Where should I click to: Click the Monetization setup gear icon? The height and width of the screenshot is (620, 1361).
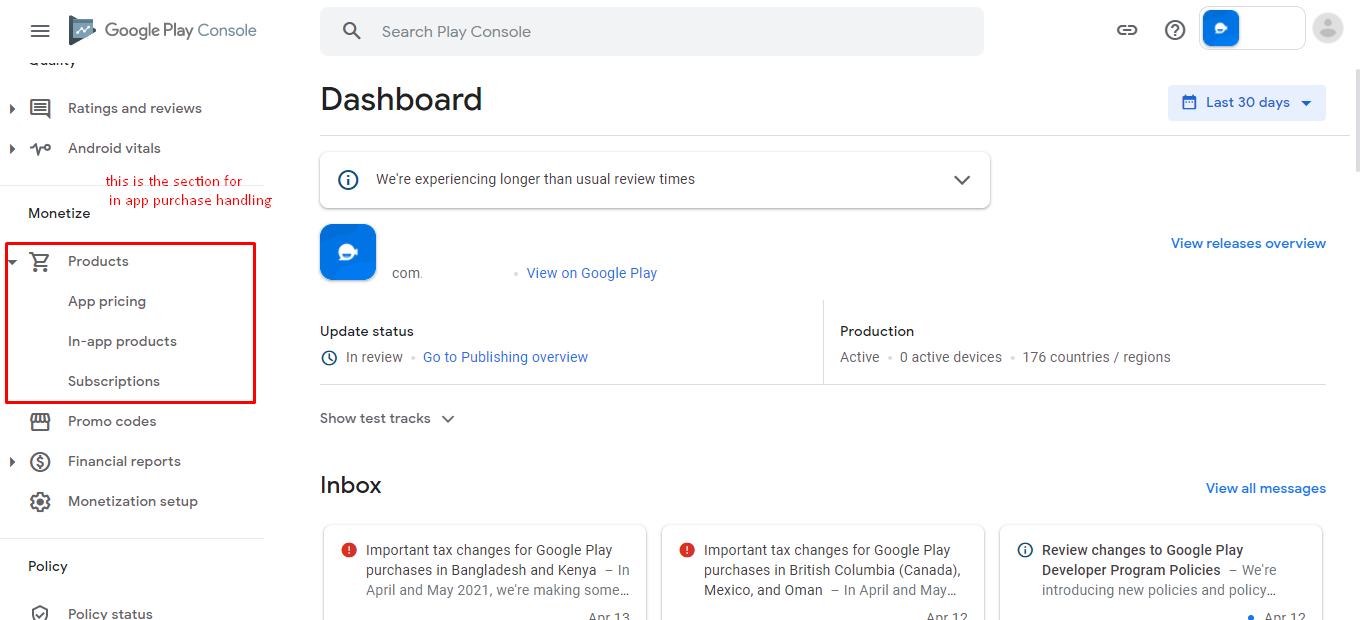coord(40,502)
